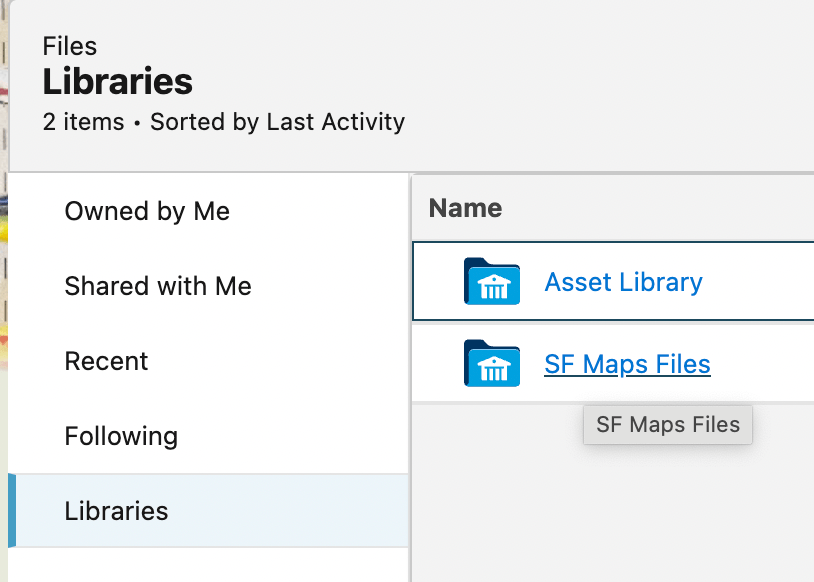Viewport: 814px width, 582px height.
Task: Open the library represented by the second folder icon
Action: coord(491,364)
